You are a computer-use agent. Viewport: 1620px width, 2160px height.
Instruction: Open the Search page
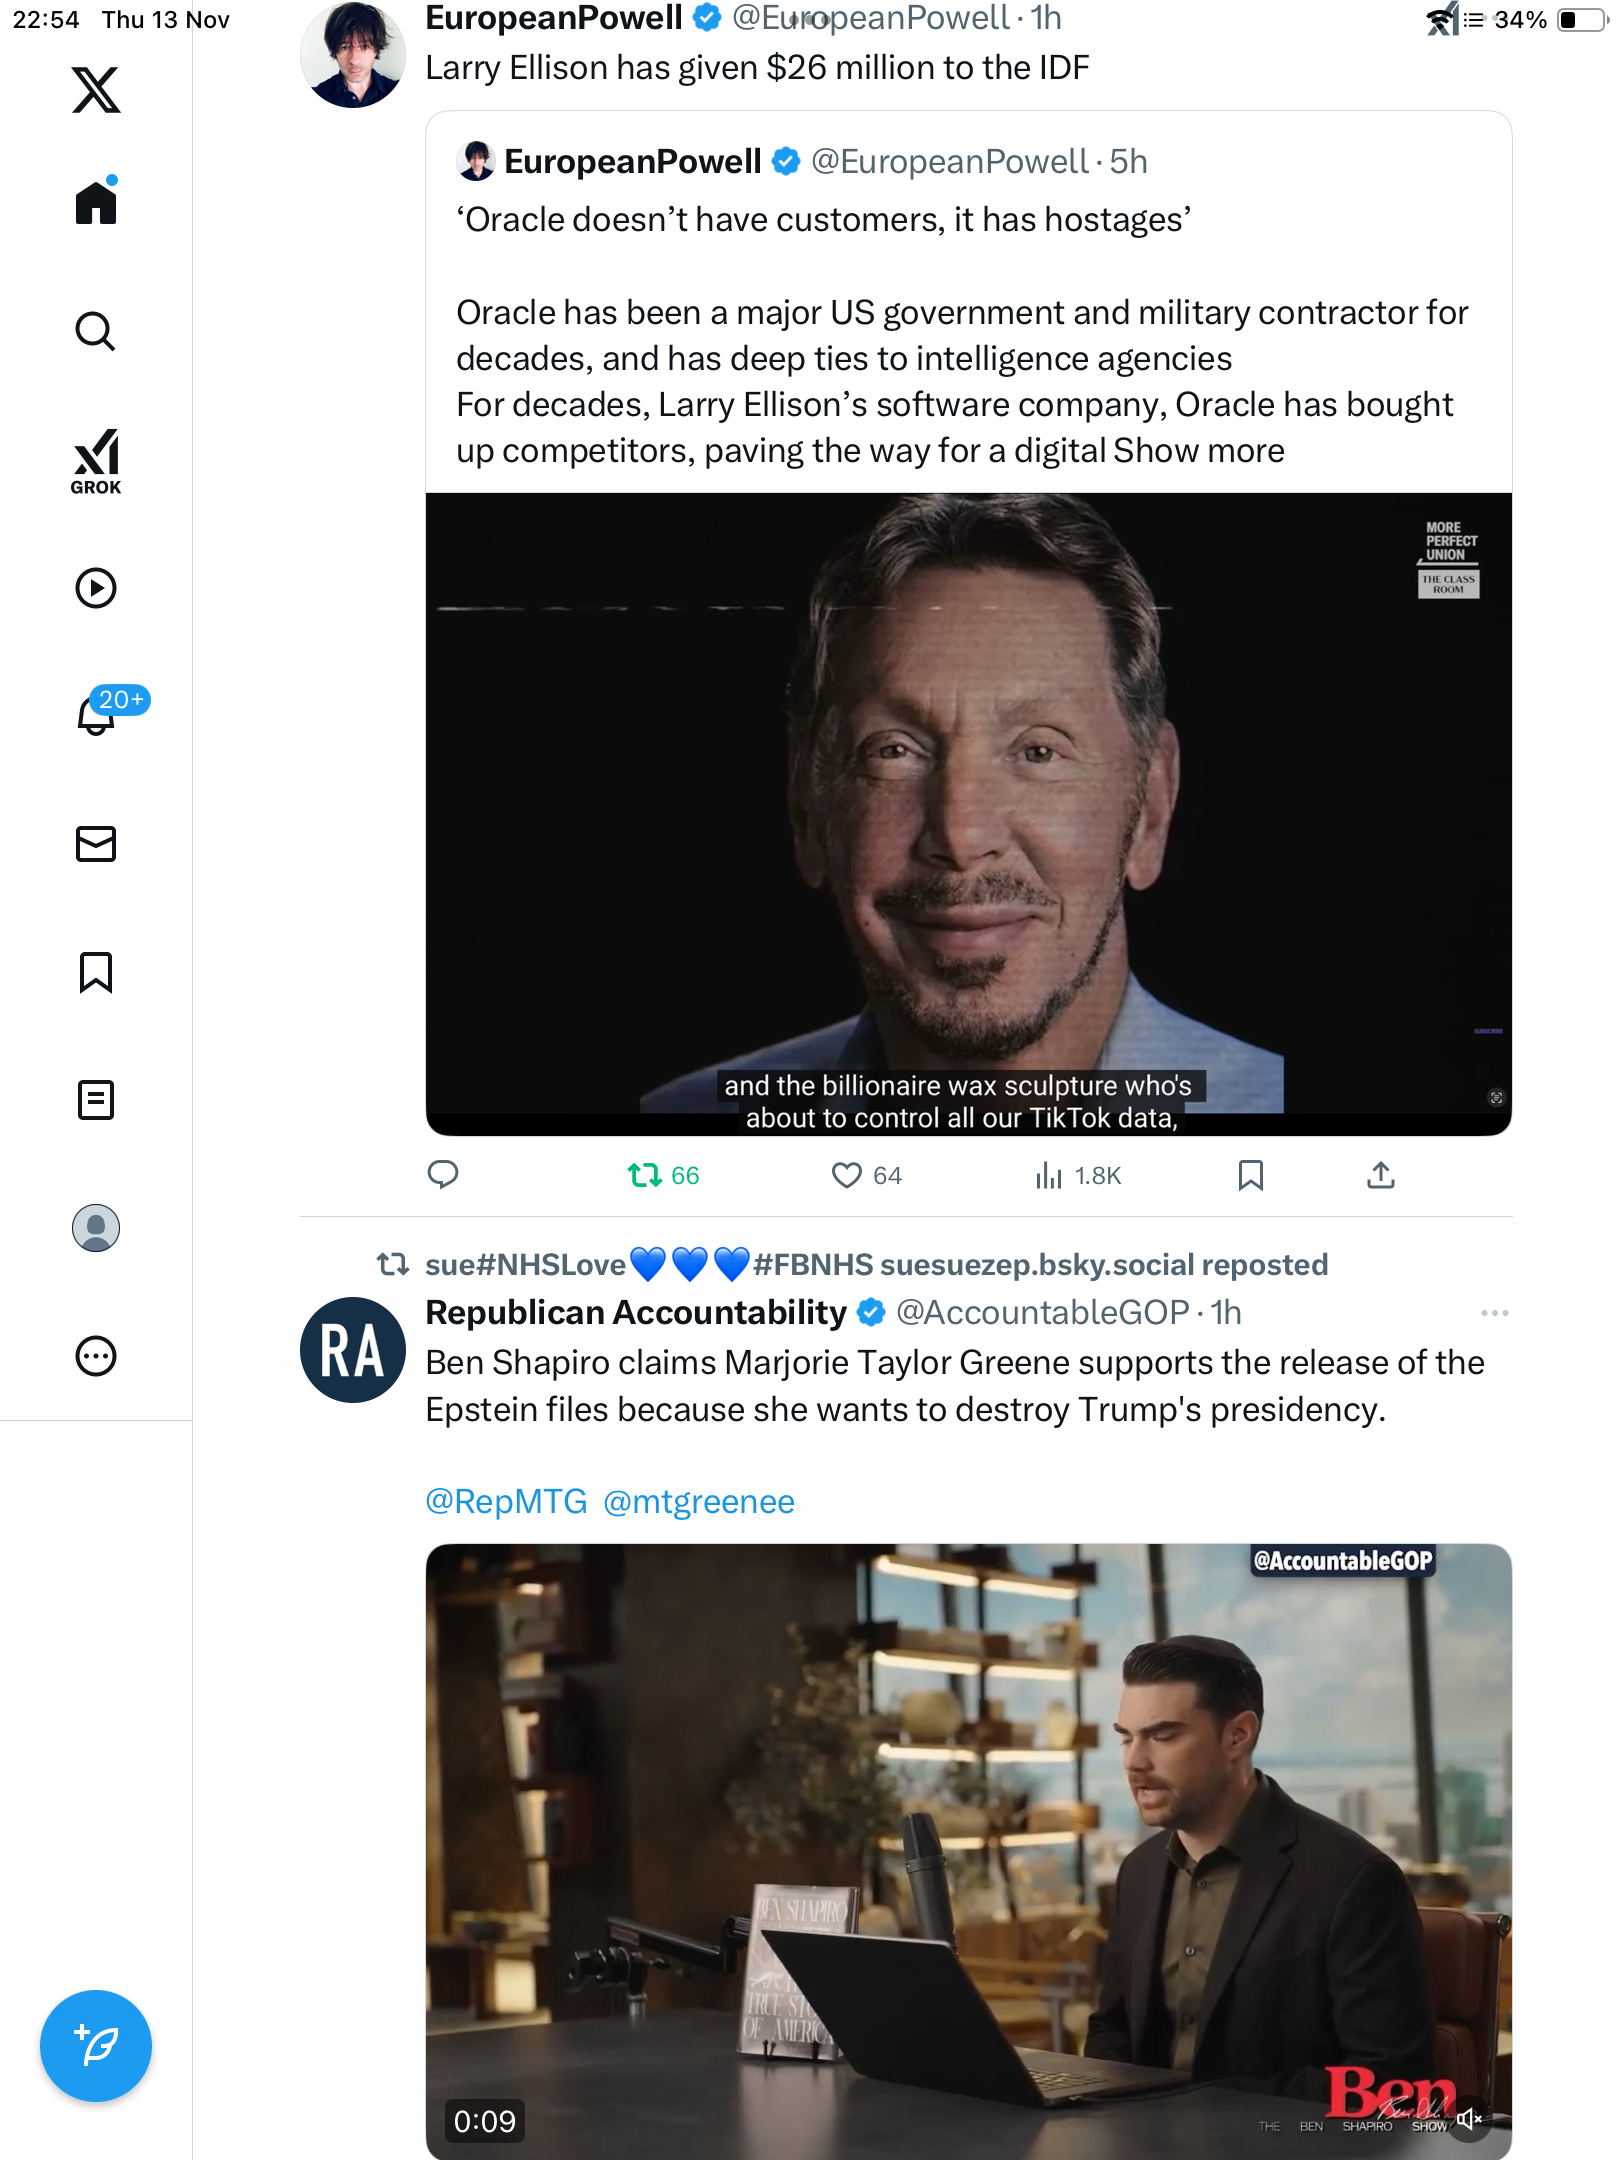96,332
